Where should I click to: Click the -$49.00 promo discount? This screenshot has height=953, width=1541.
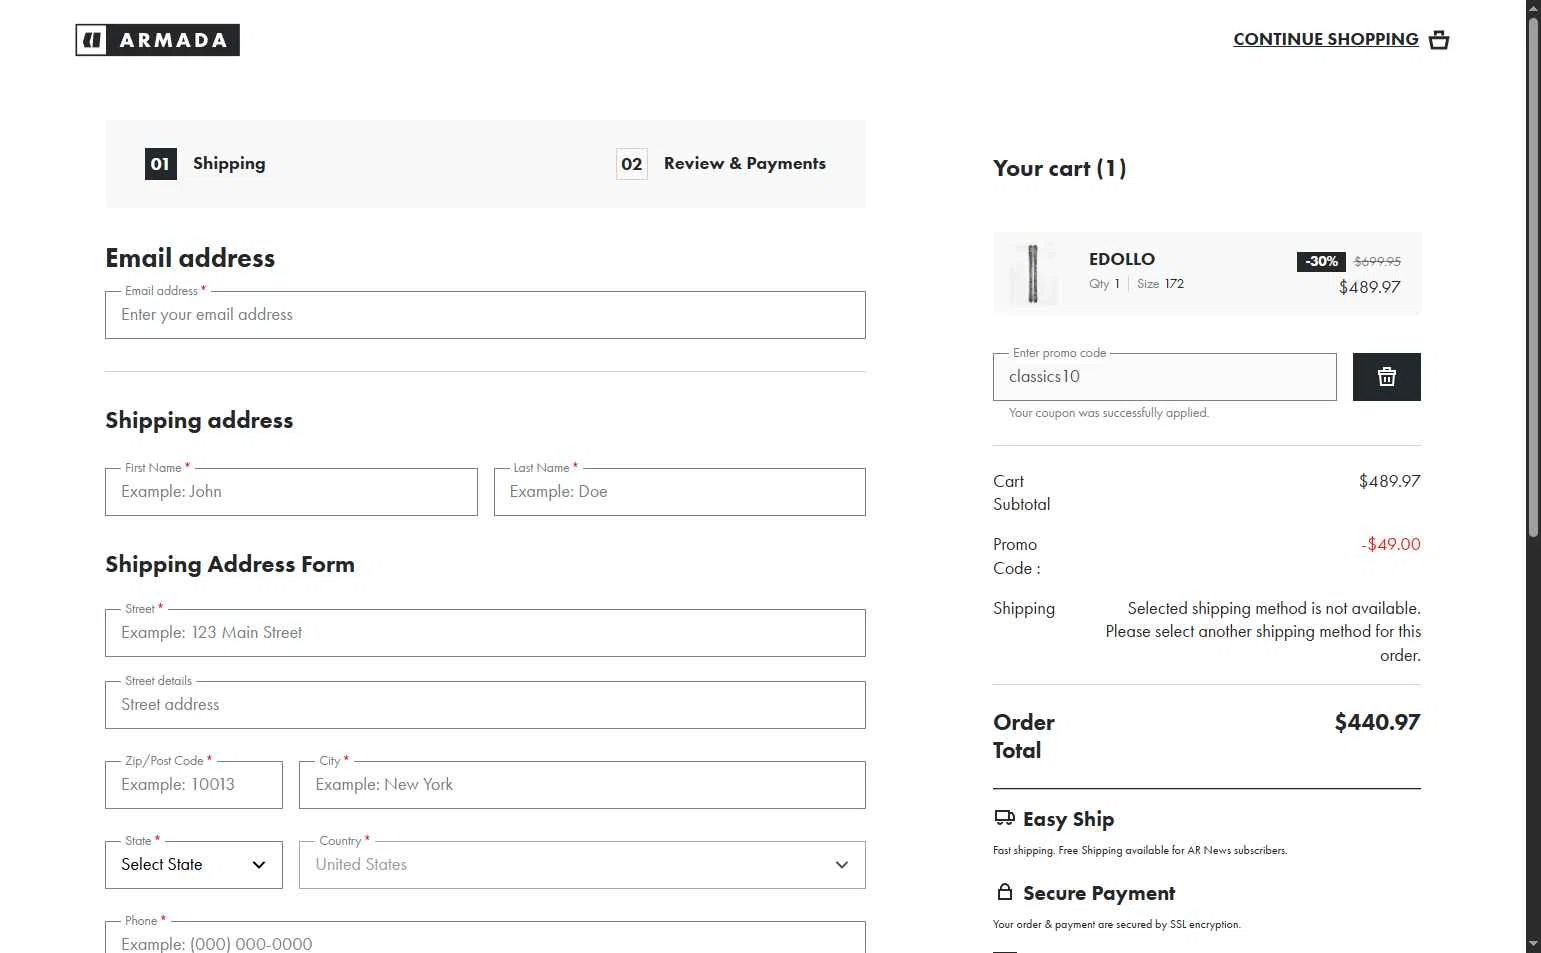pyautogui.click(x=1390, y=544)
